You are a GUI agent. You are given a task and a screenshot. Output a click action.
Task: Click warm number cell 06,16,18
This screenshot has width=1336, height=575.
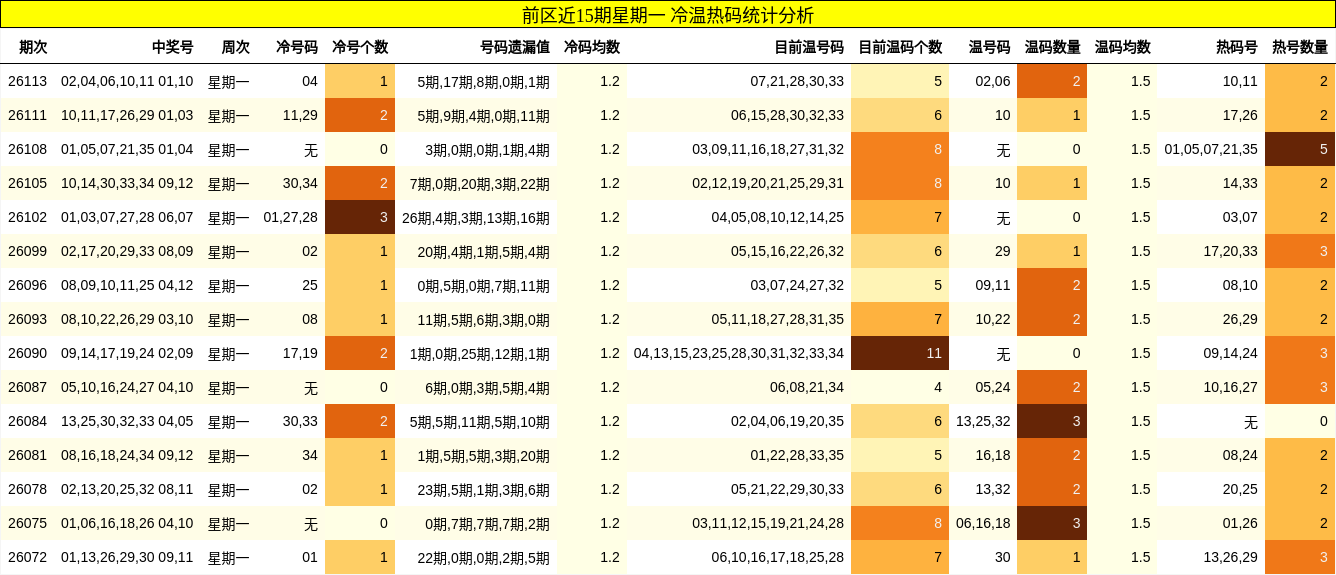983,524
